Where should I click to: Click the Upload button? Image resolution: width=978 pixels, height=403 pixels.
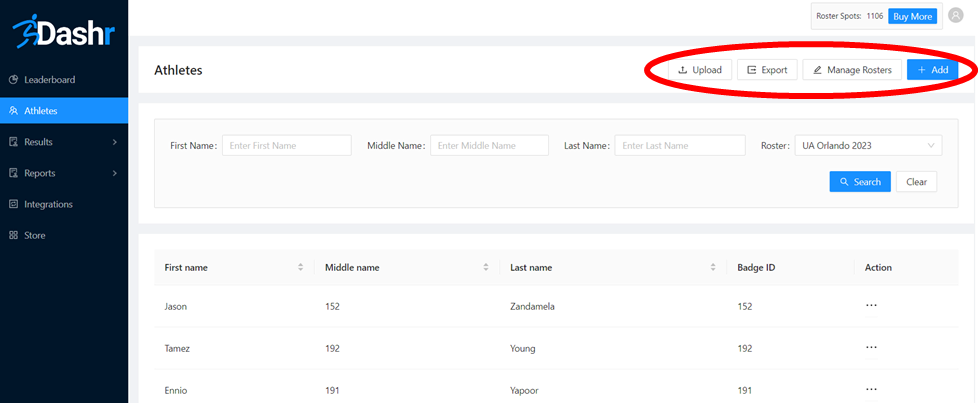[x=699, y=70]
